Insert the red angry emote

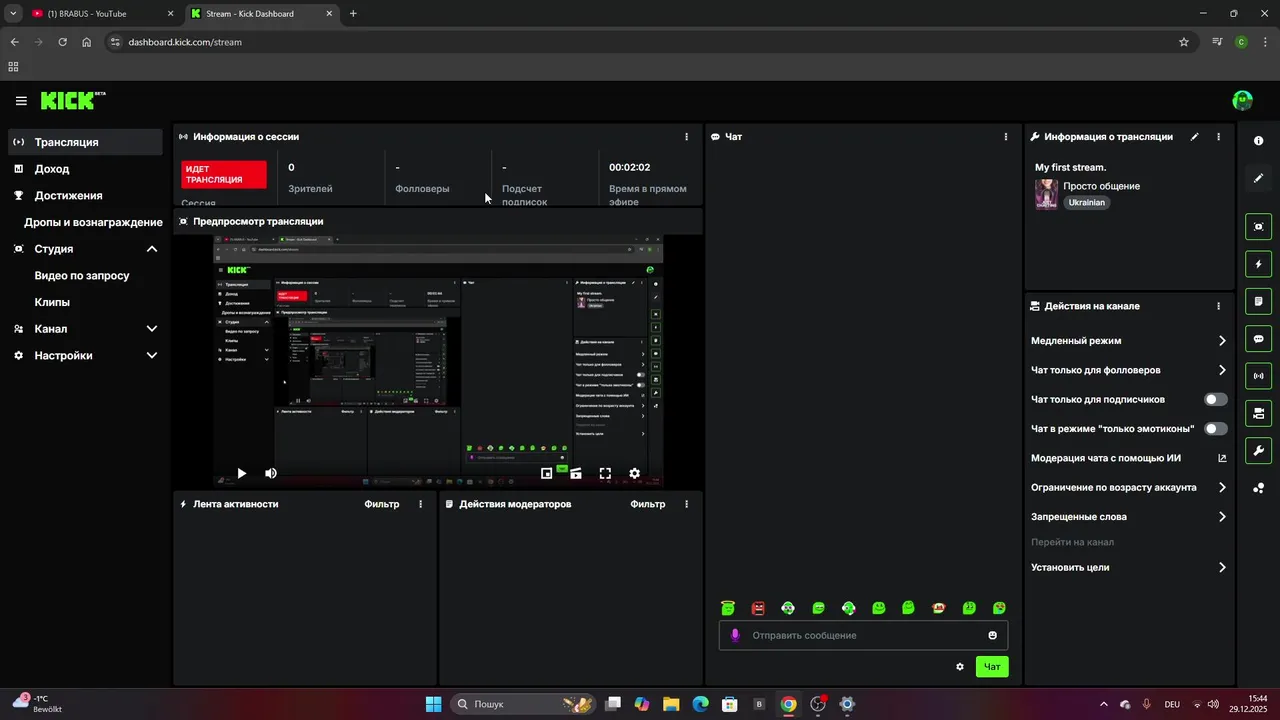click(x=758, y=607)
